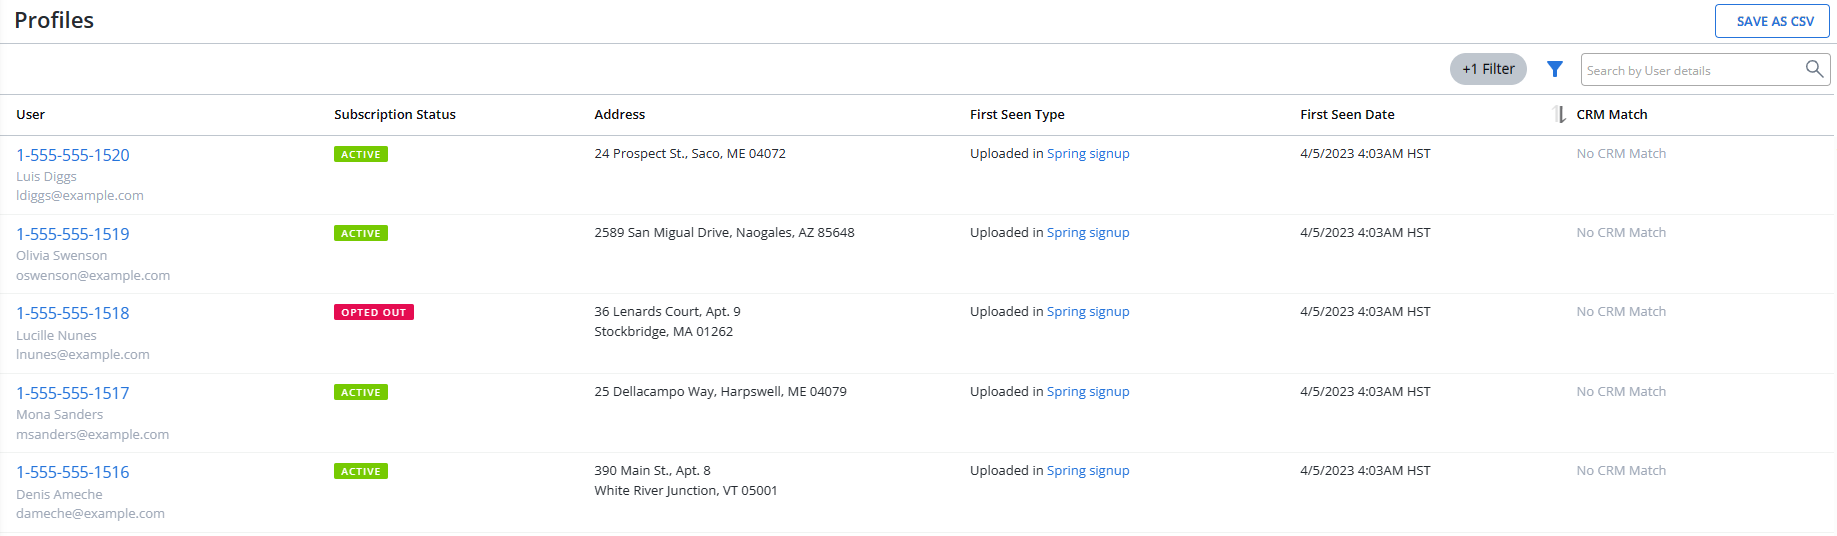Click the blue funnel filter icon
Viewport: 1837px width, 536px height.
[1554, 69]
